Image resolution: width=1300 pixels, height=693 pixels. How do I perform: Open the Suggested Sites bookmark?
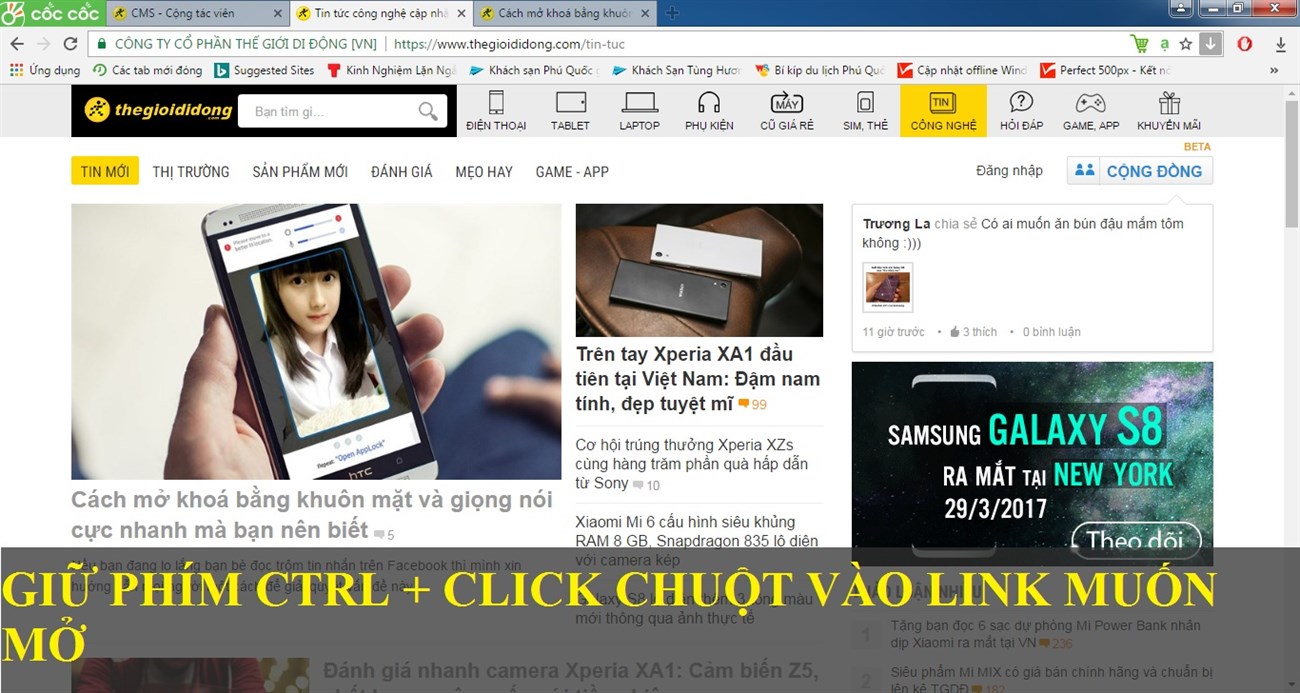pos(265,70)
